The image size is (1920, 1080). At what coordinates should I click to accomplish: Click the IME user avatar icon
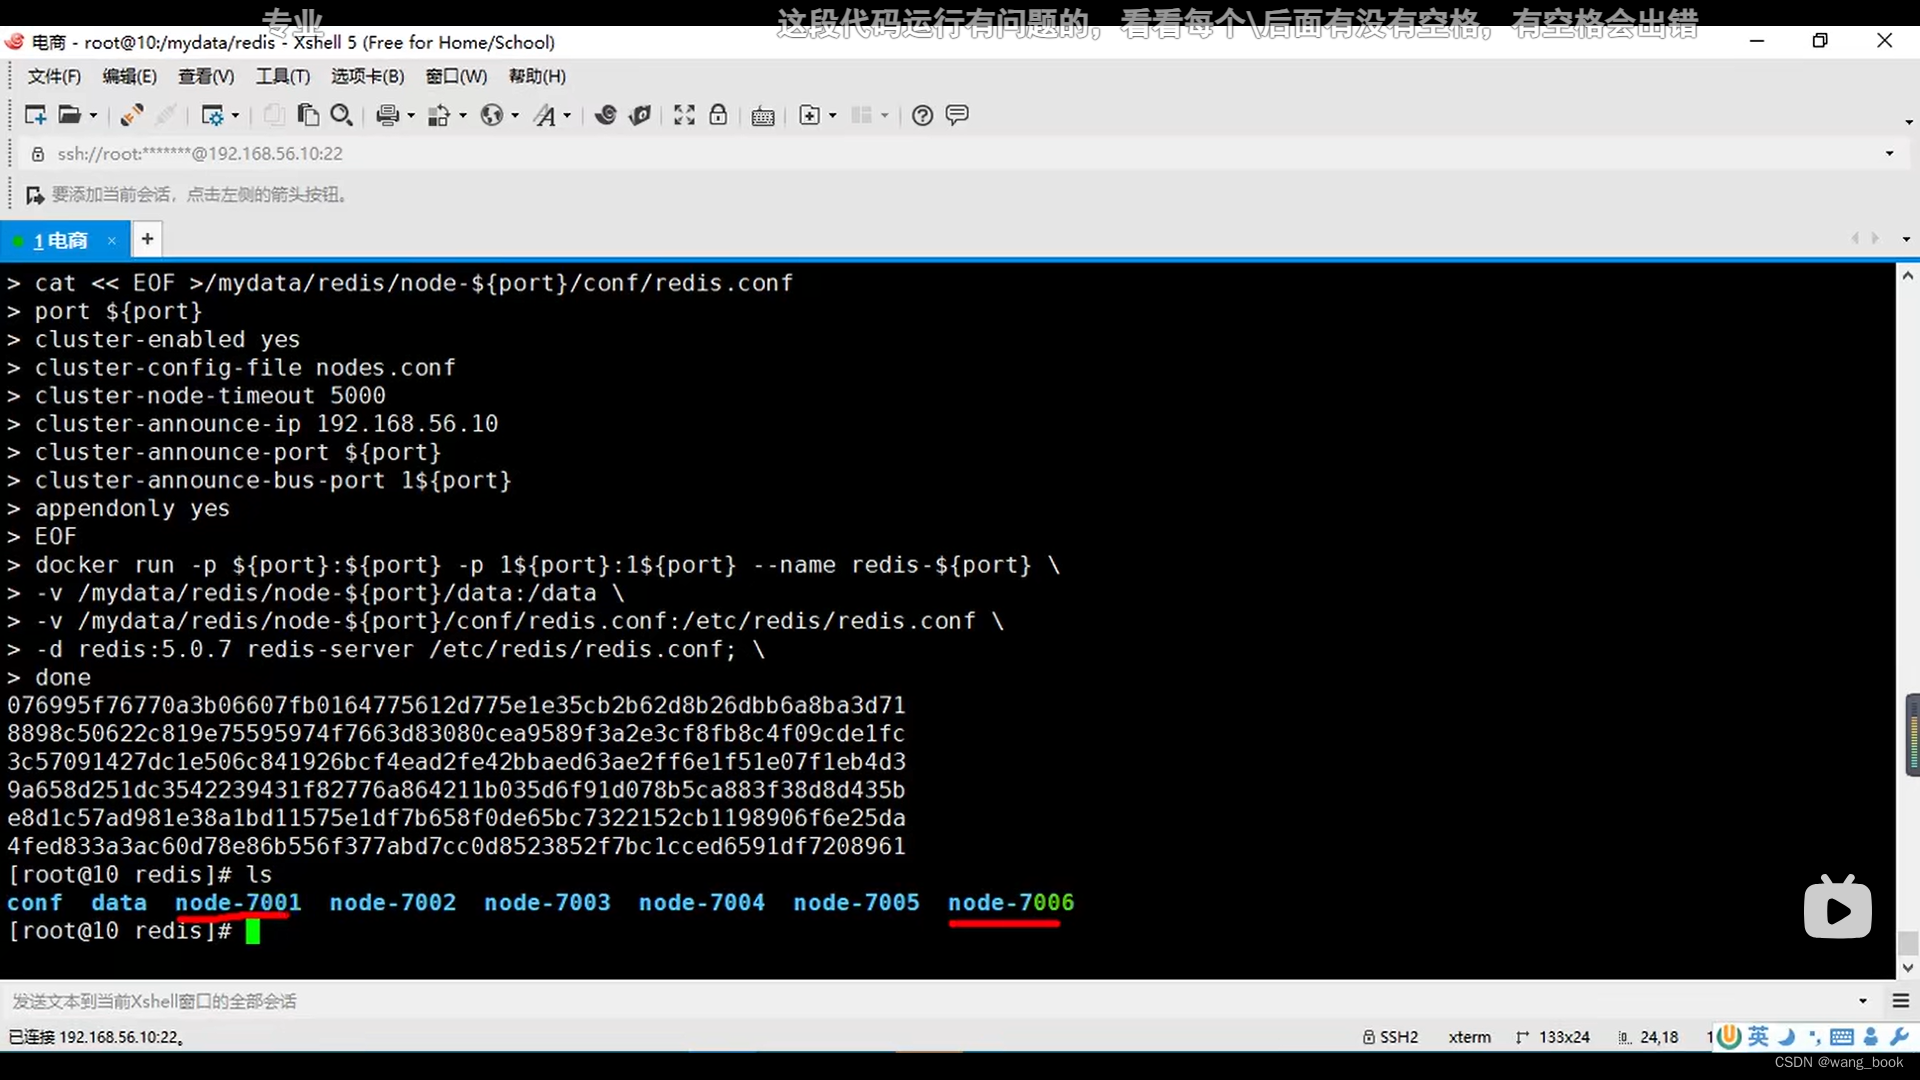tap(1871, 1037)
